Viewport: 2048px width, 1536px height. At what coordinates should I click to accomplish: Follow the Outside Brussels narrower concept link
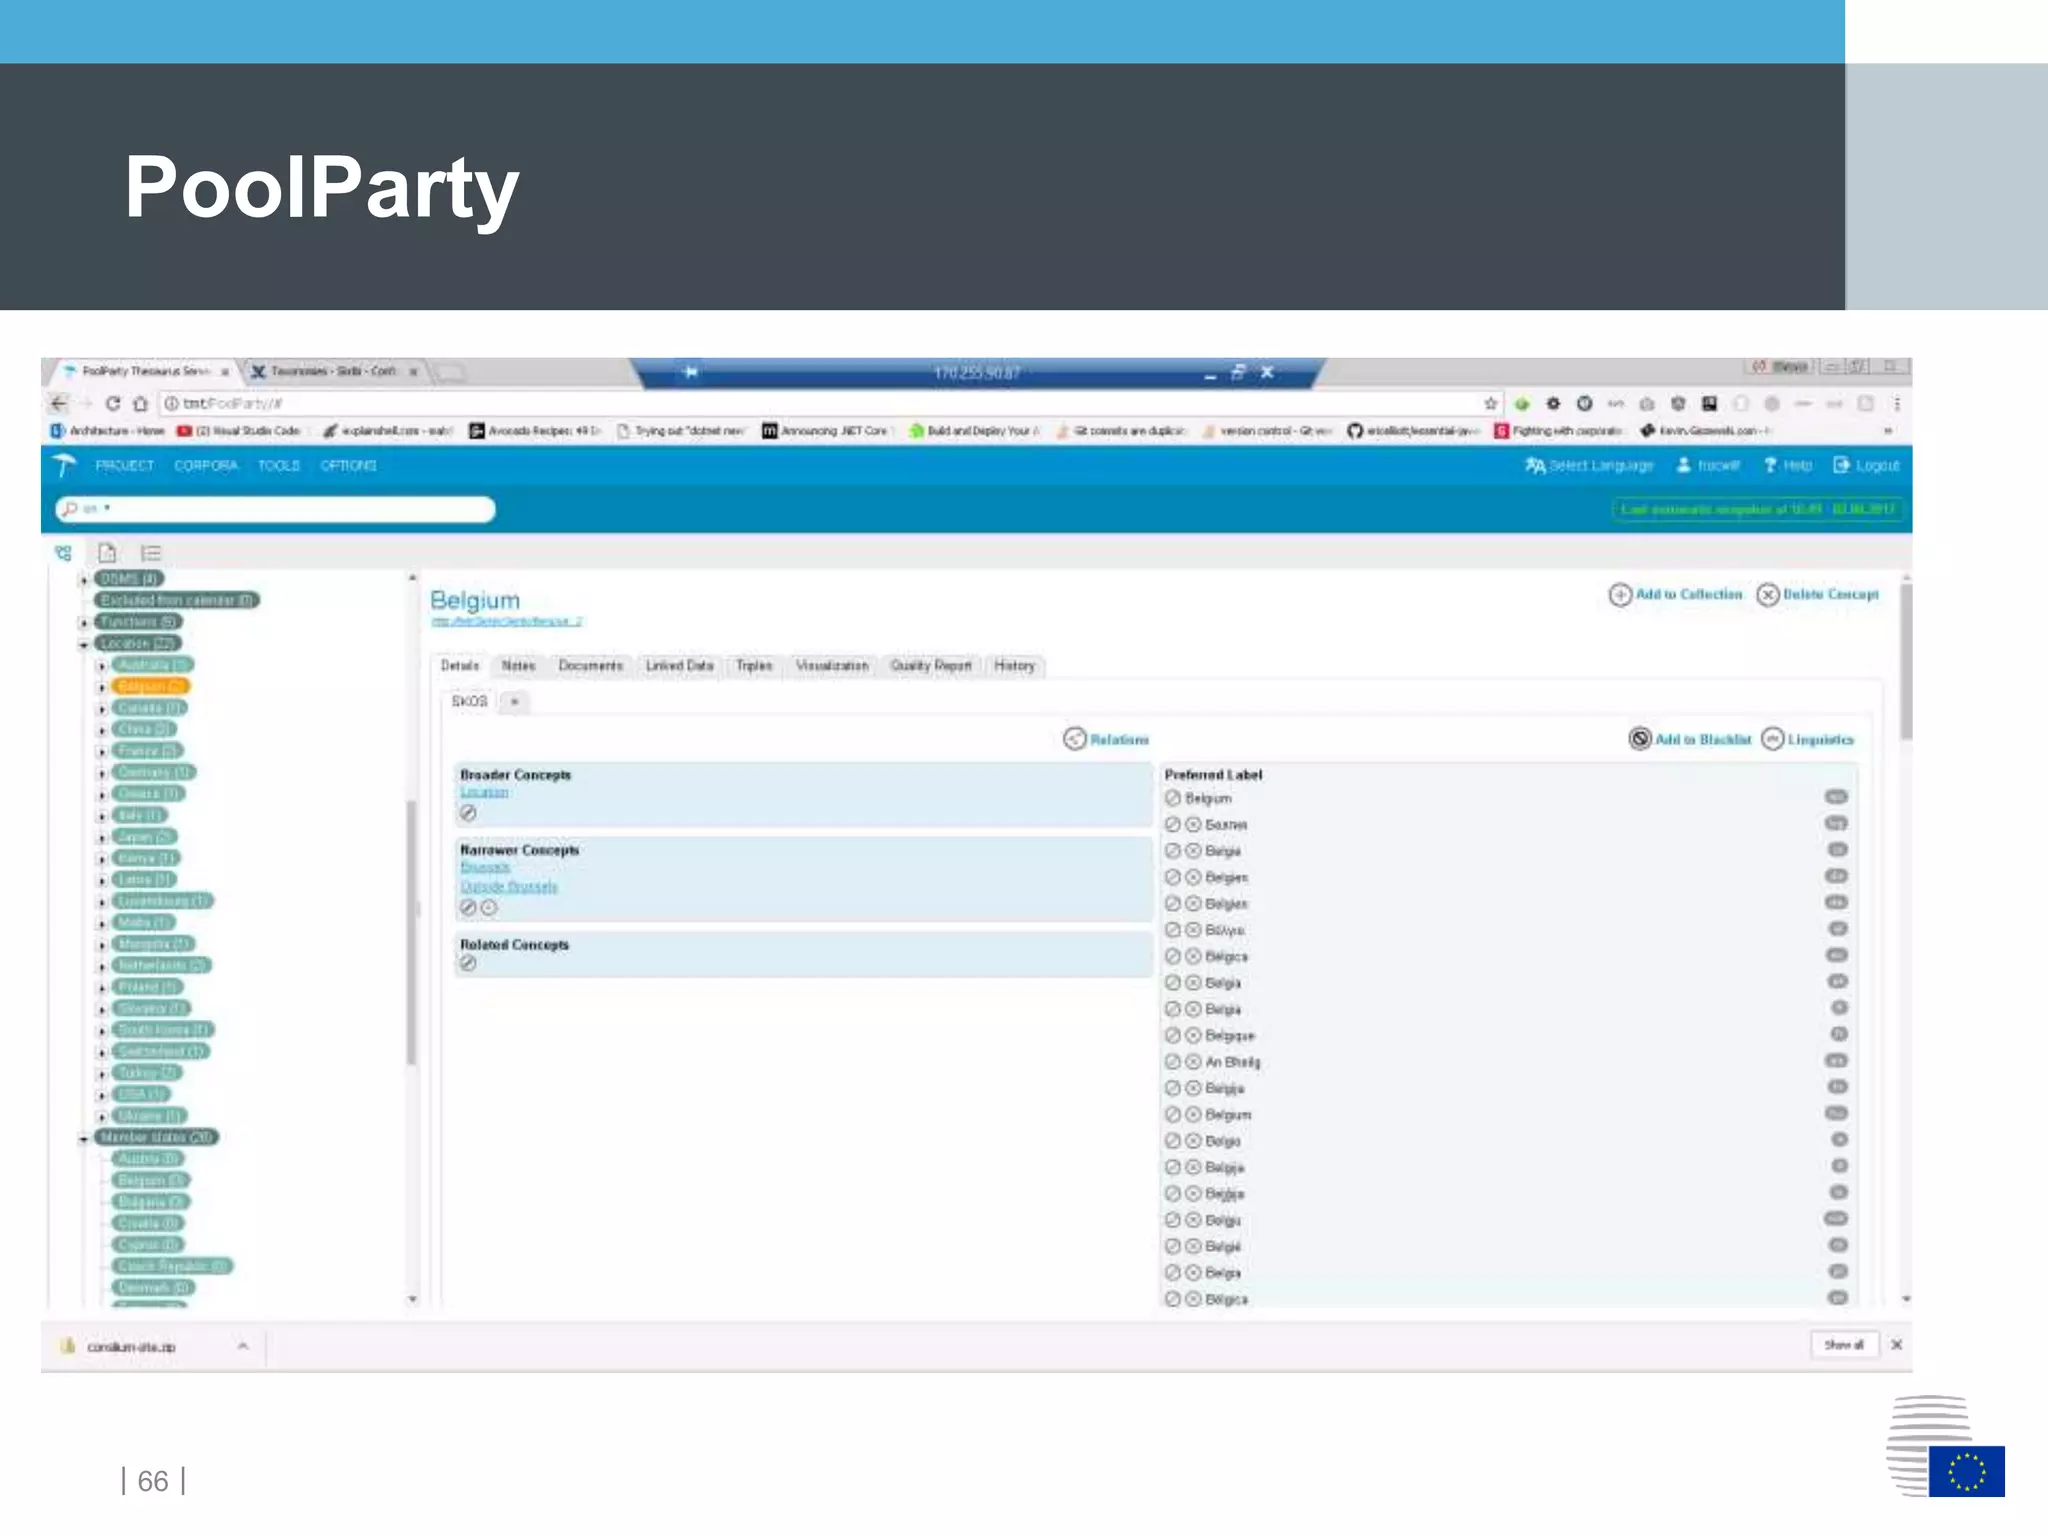(509, 887)
